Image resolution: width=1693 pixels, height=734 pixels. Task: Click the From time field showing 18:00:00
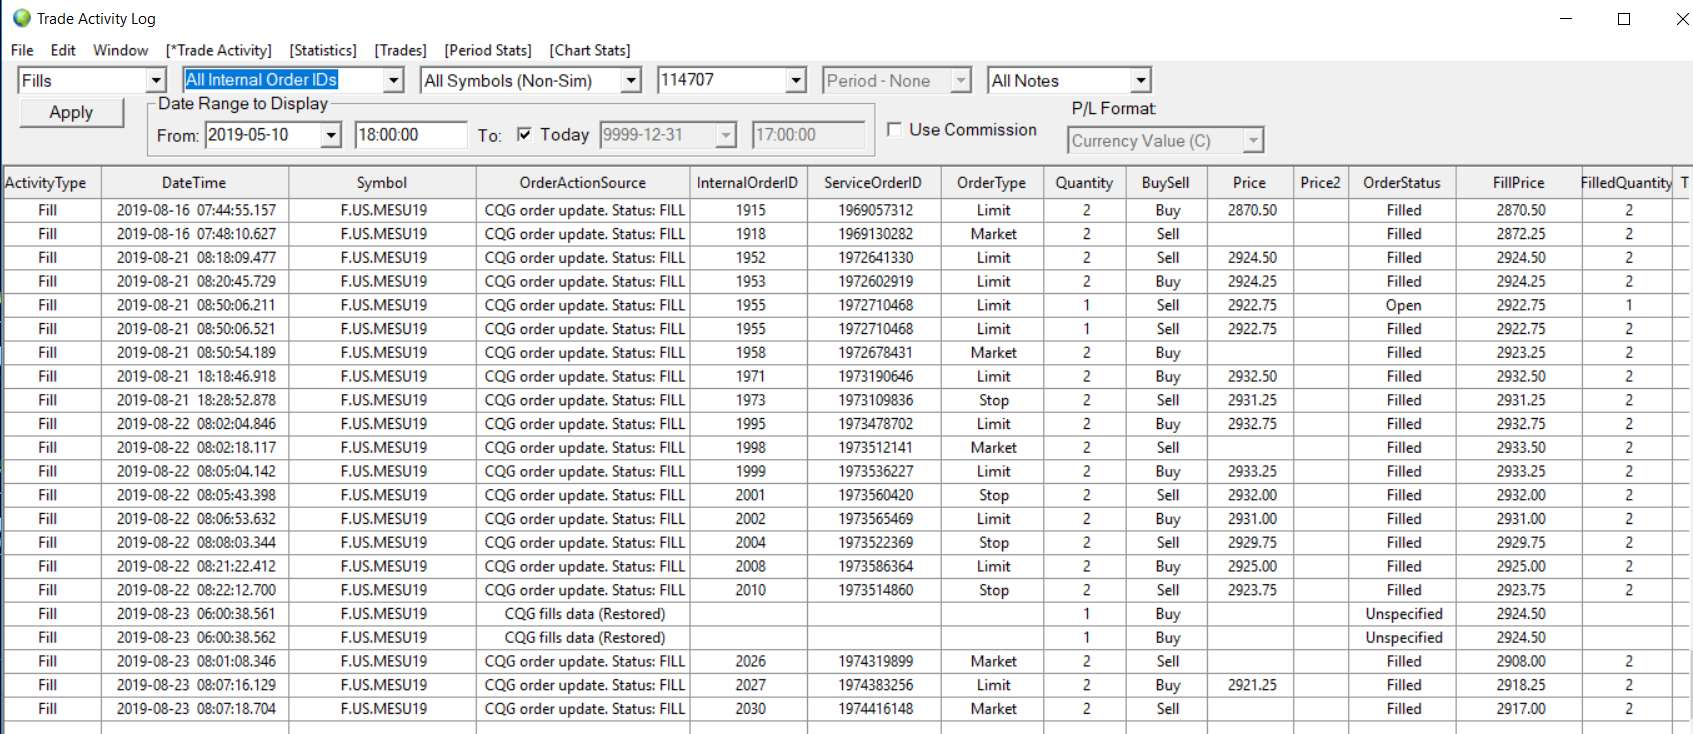coord(411,135)
